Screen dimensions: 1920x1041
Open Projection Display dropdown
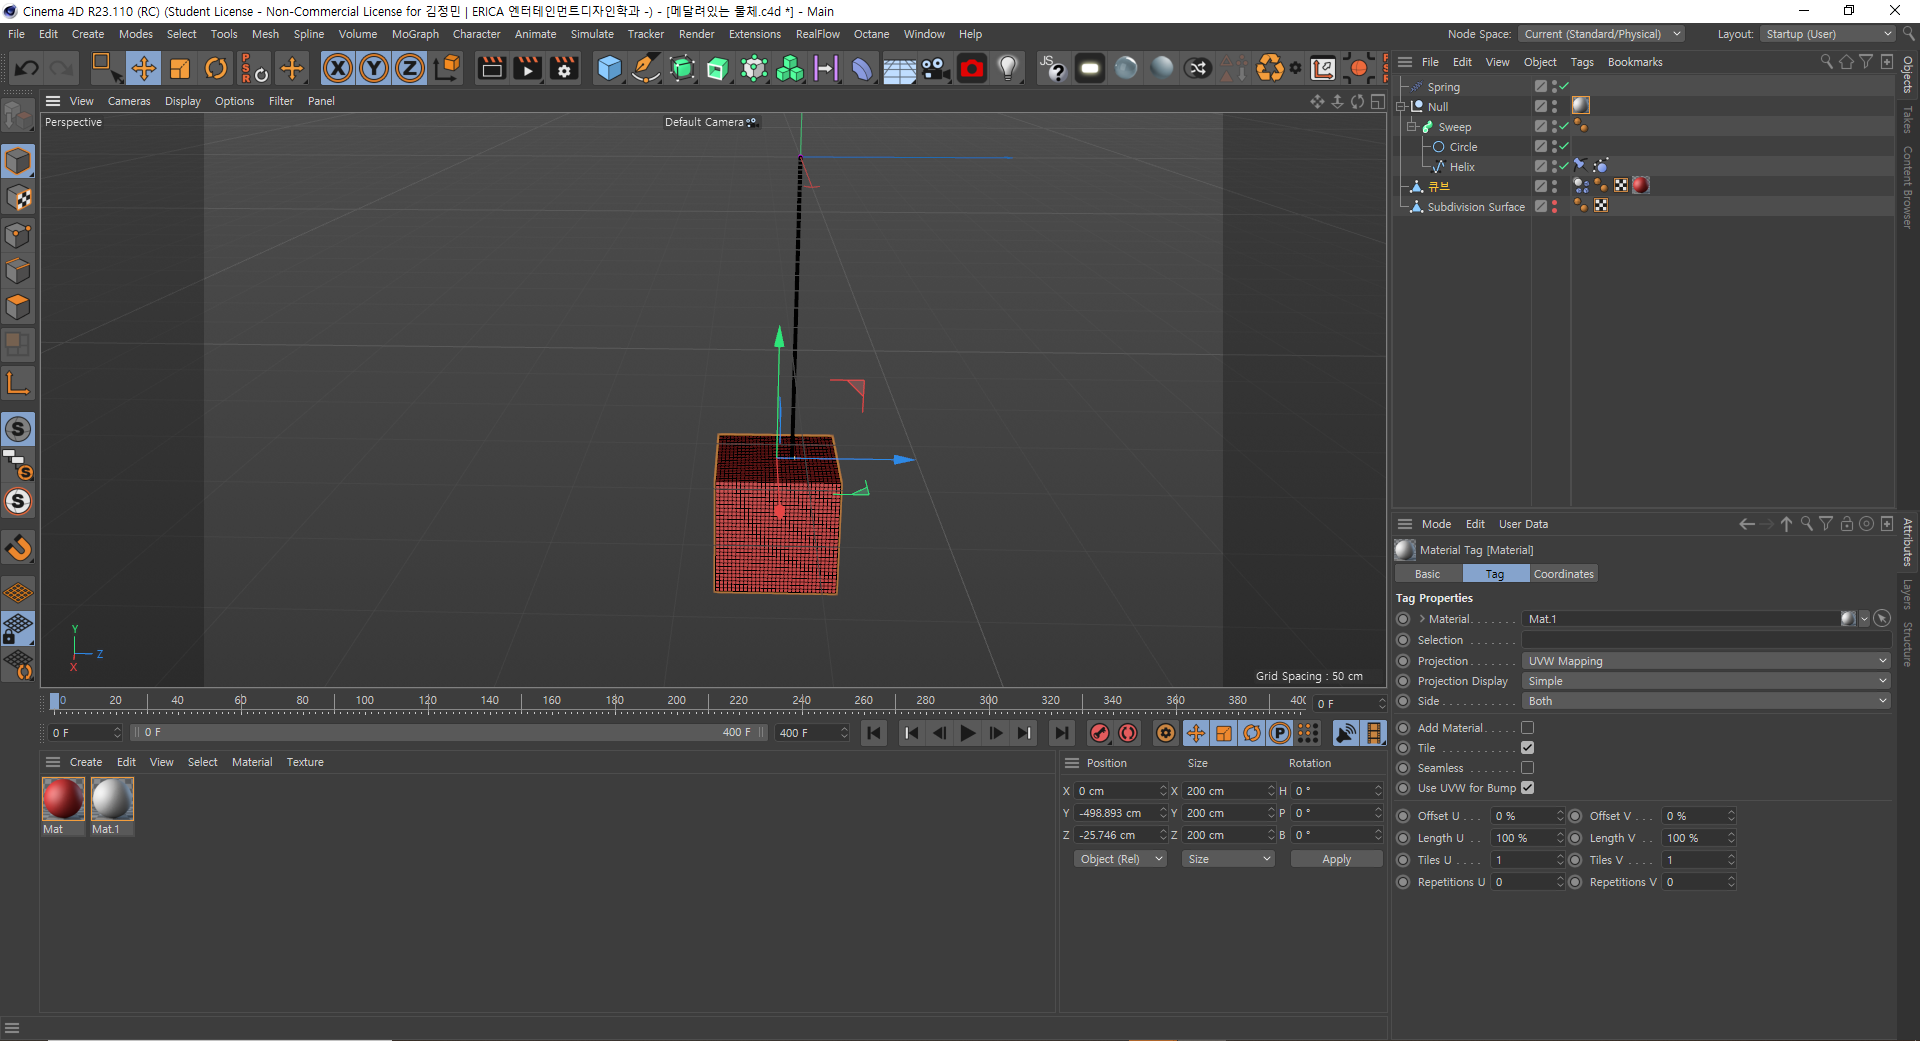(1706, 681)
